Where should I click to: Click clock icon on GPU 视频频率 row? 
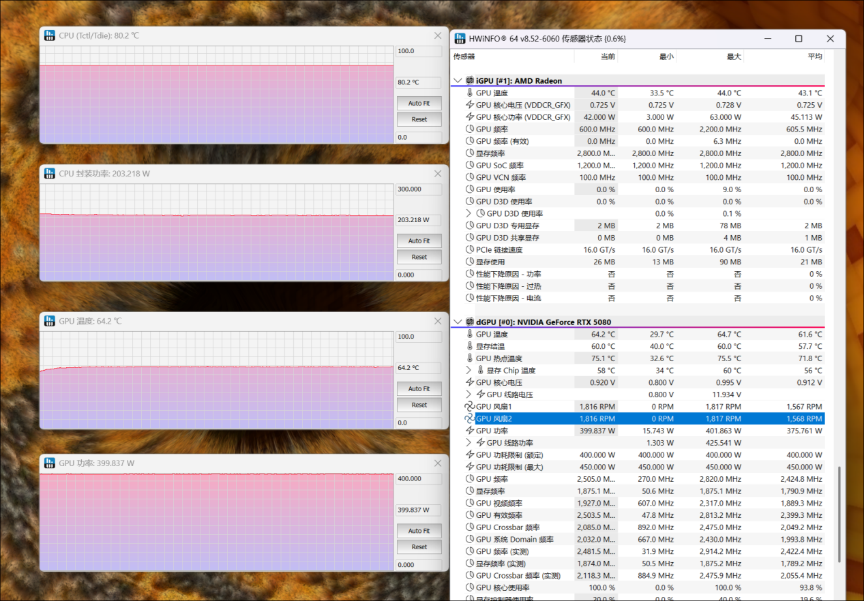pos(470,503)
